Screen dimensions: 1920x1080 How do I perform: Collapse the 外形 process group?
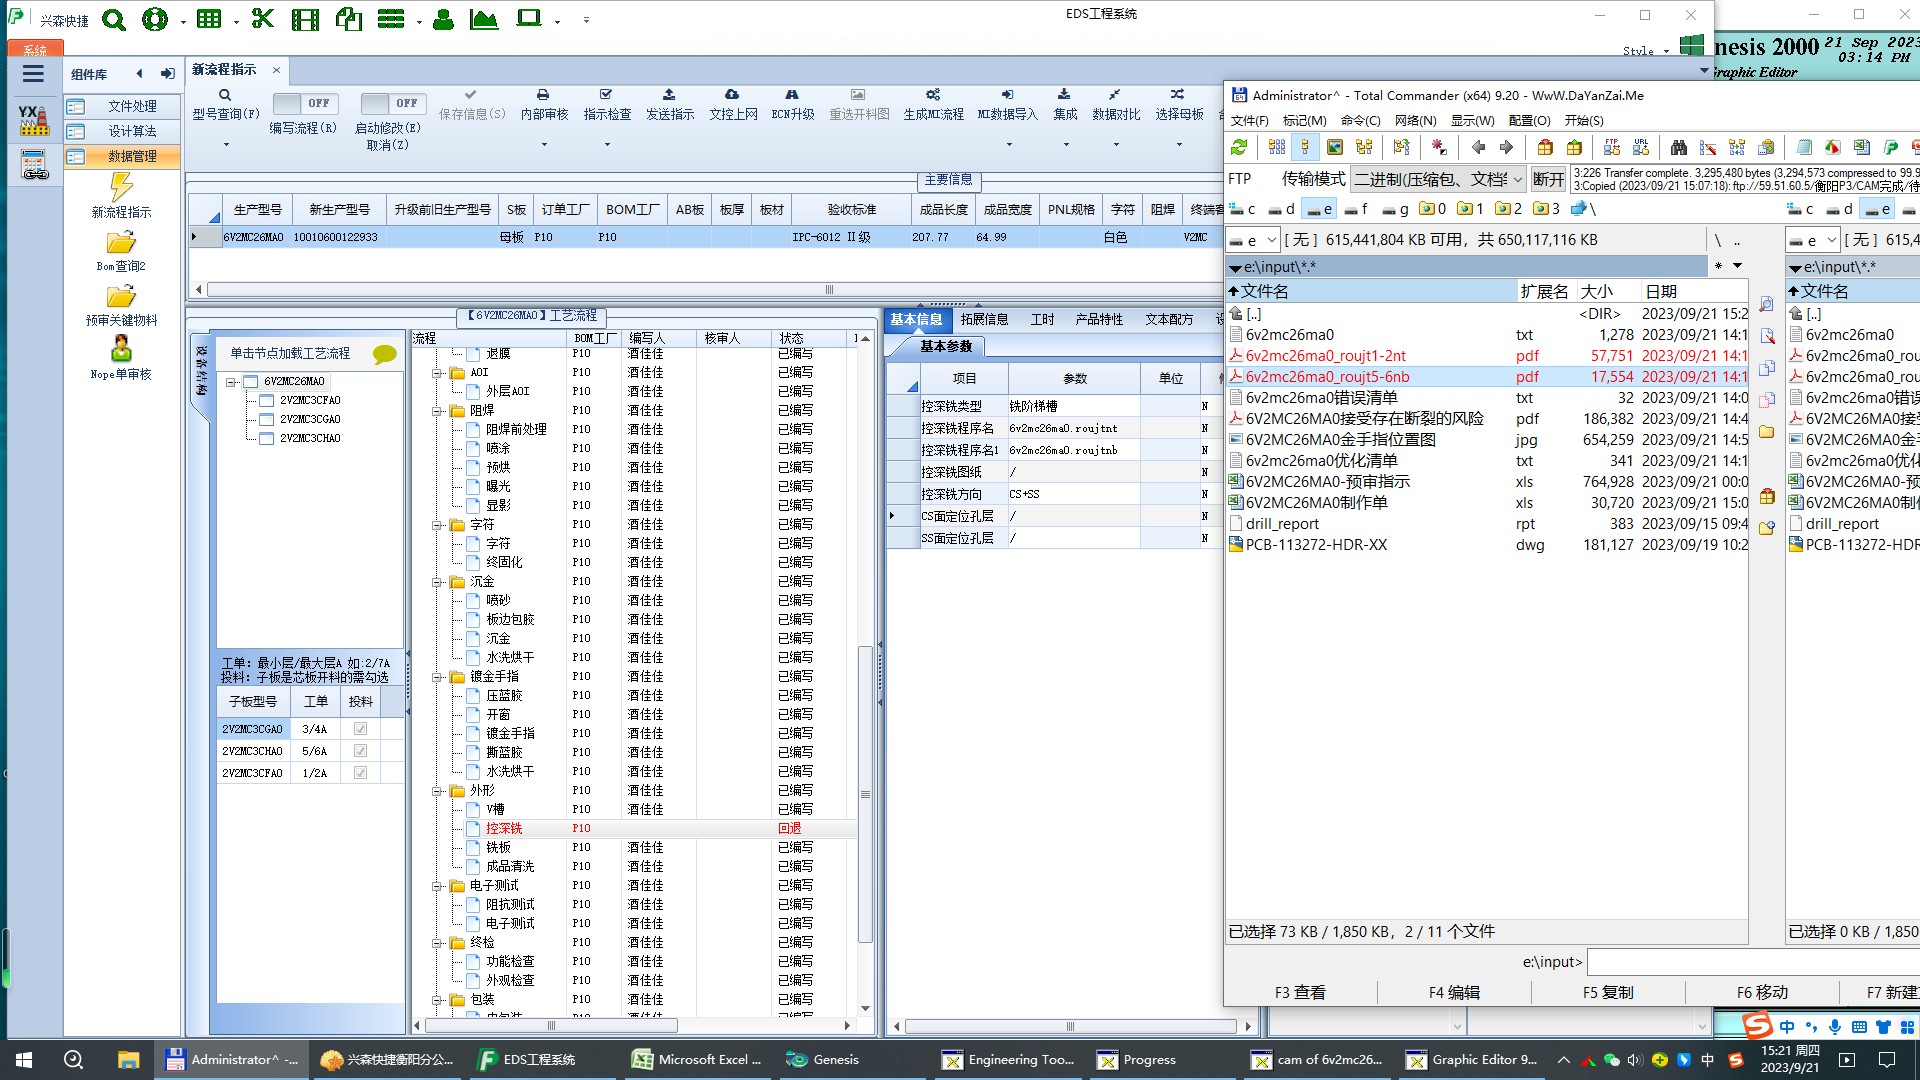coord(437,791)
